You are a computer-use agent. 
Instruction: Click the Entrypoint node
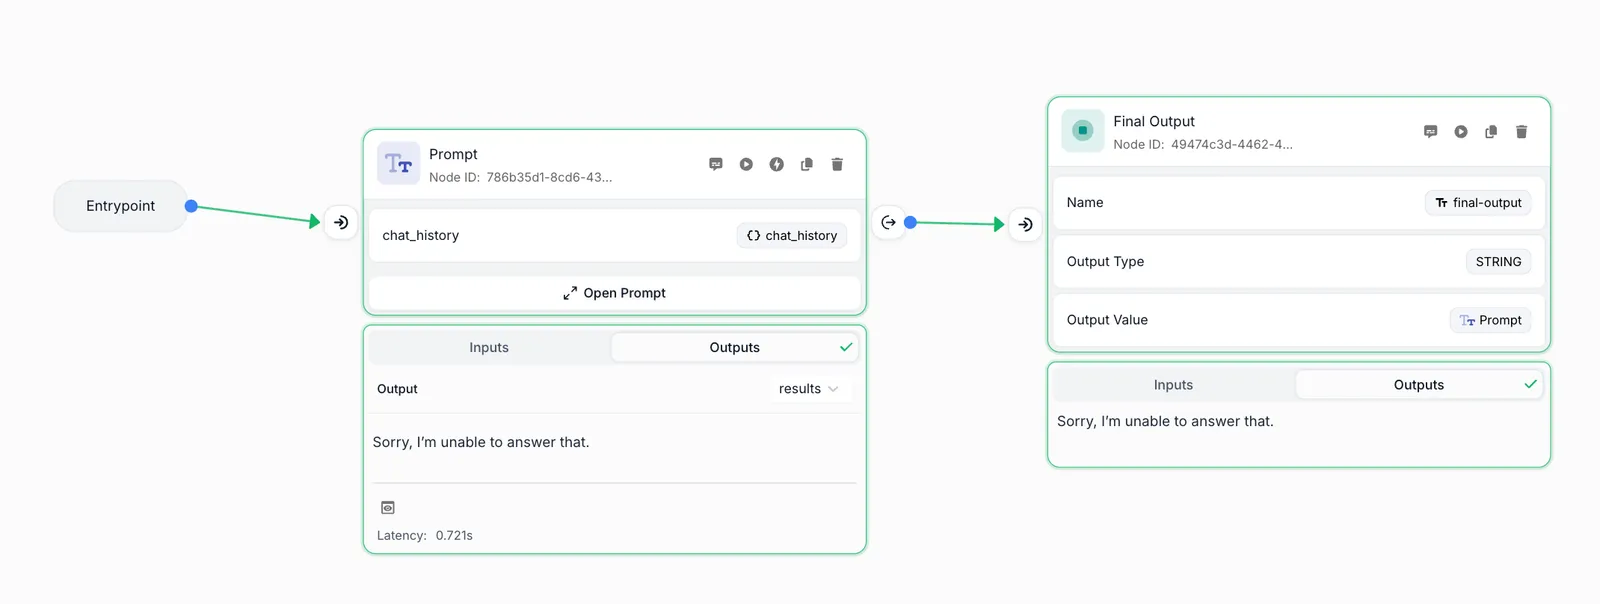(x=120, y=206)
